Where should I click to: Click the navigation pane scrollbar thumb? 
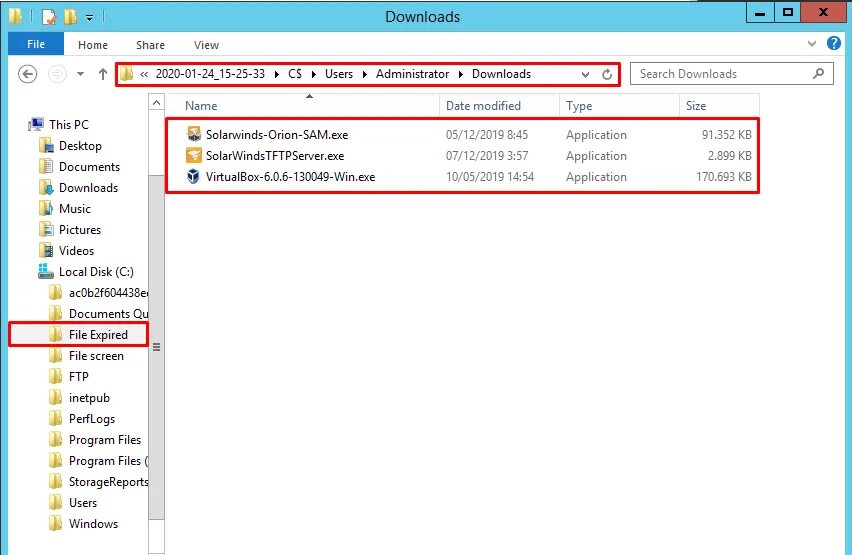click(156, 347)
